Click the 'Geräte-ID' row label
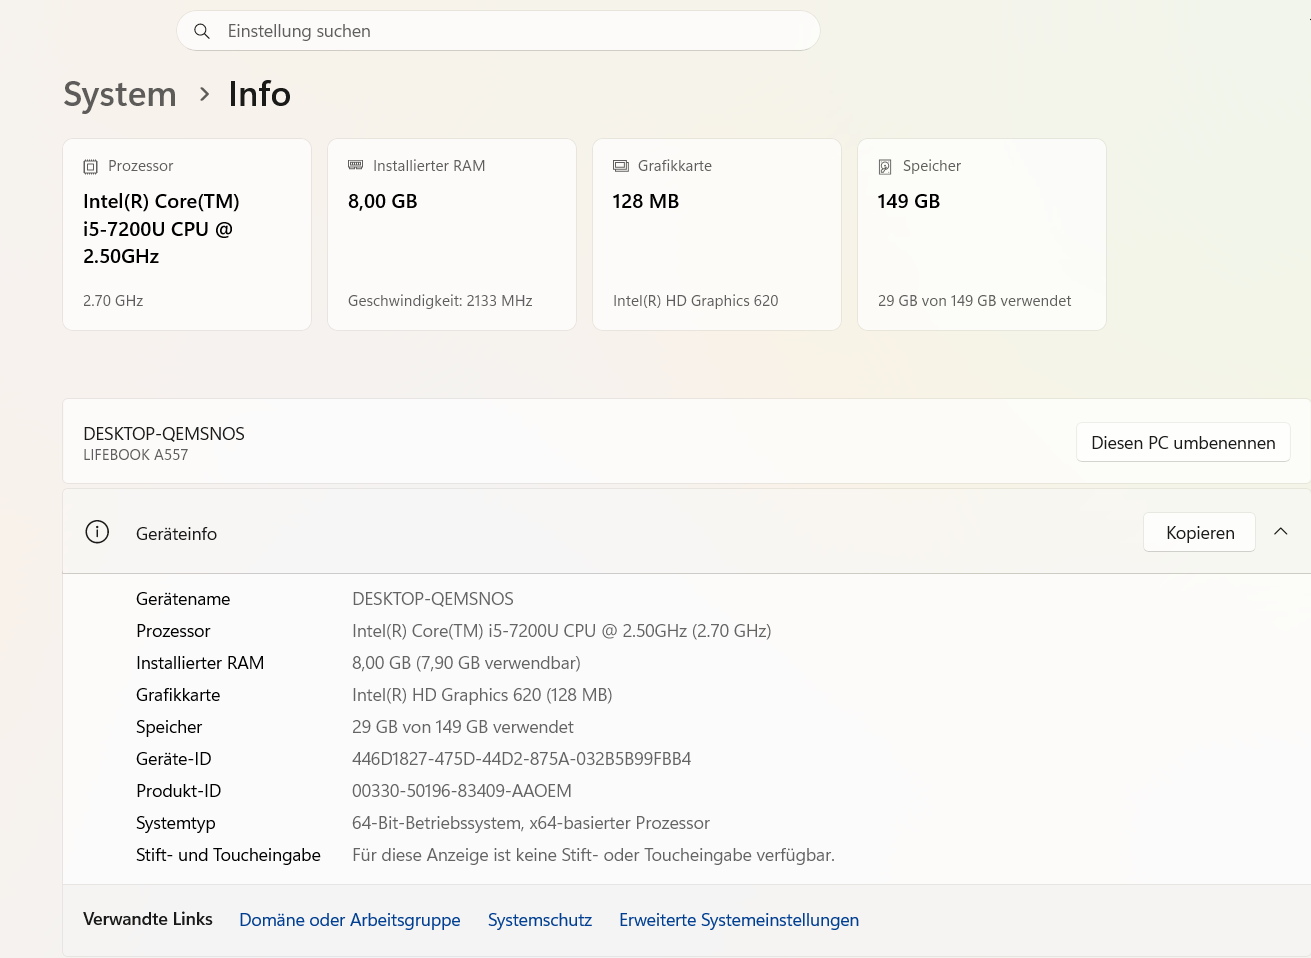The height and width of the screenshot is (958, 1311). (x=174, y=759)
